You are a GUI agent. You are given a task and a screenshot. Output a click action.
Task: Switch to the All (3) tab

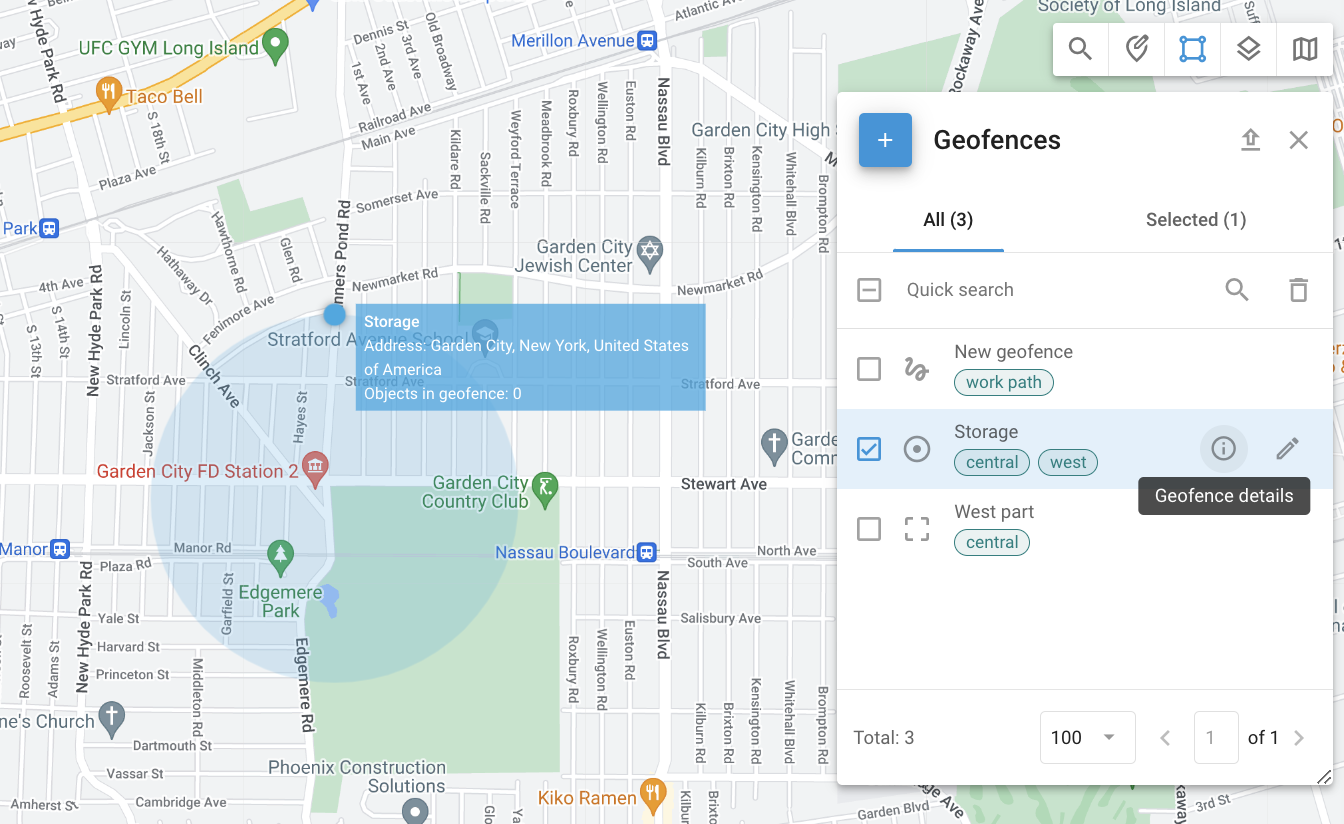pyautogui.click(x=948, y=220)
